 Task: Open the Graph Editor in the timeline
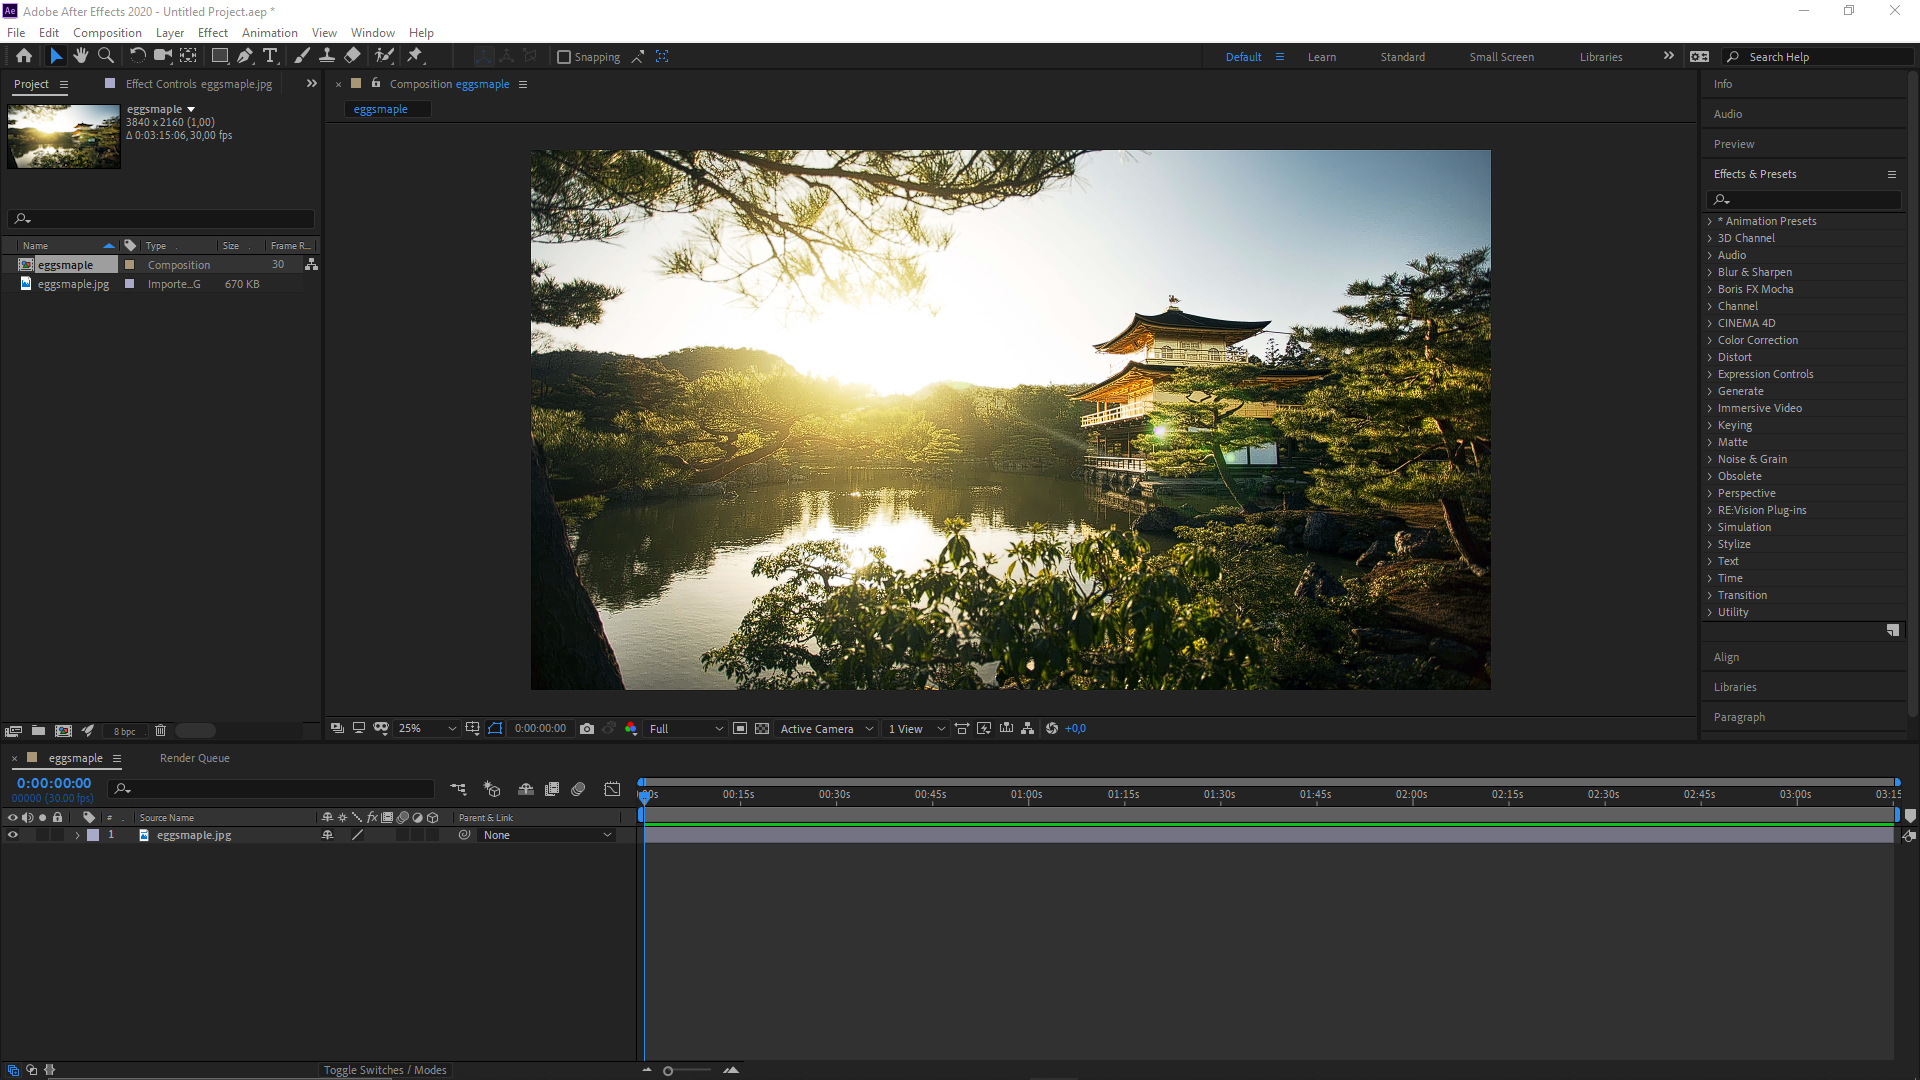611,788
